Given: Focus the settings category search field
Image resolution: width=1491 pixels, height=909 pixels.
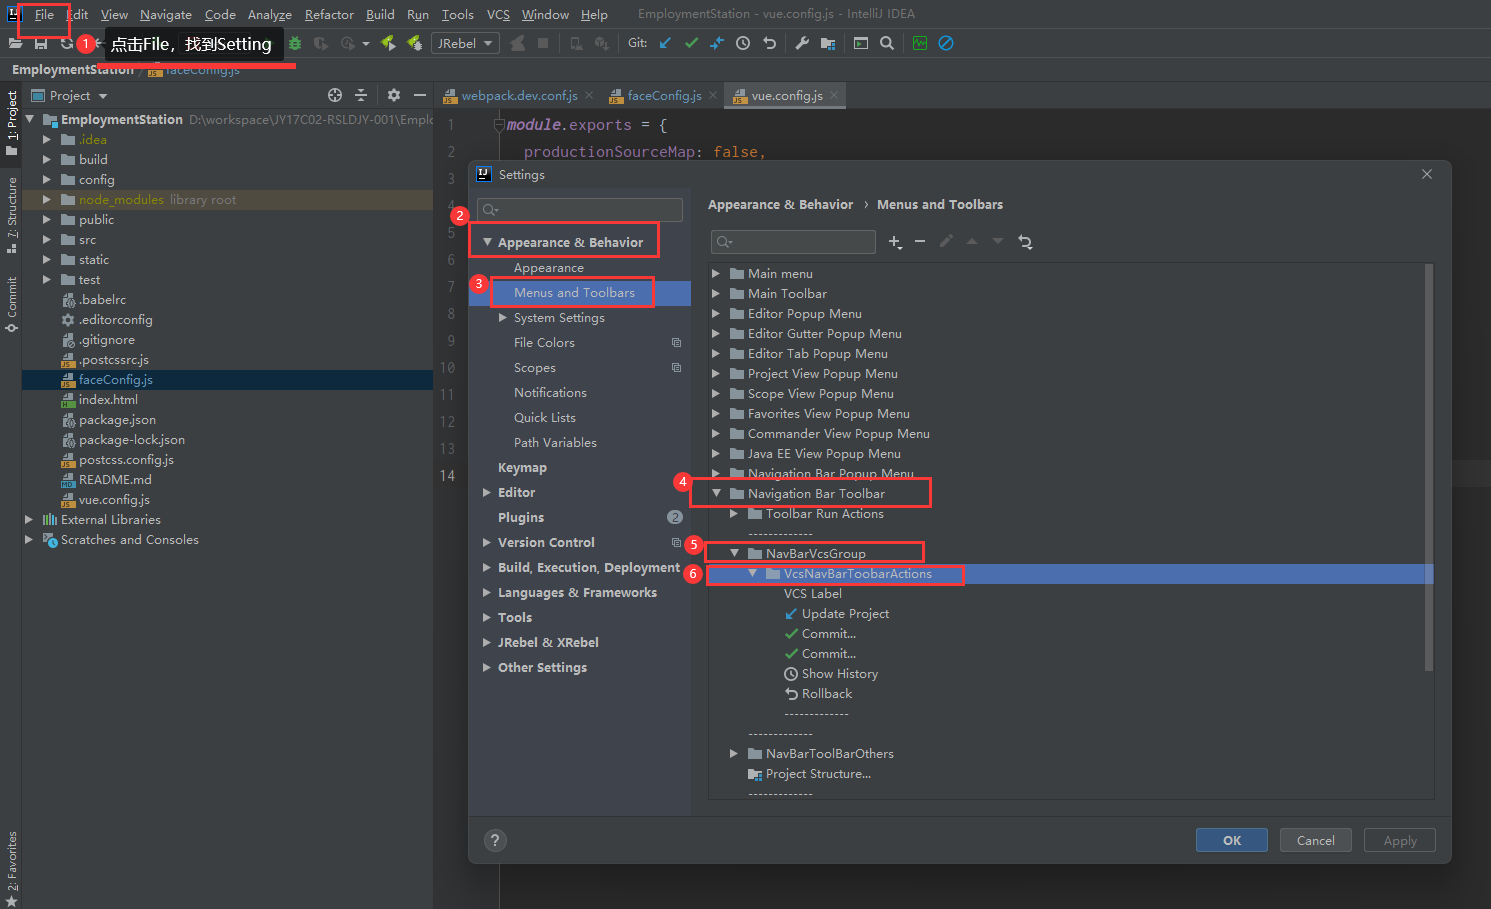Looking at the screenshot, I should click(580, 210).
